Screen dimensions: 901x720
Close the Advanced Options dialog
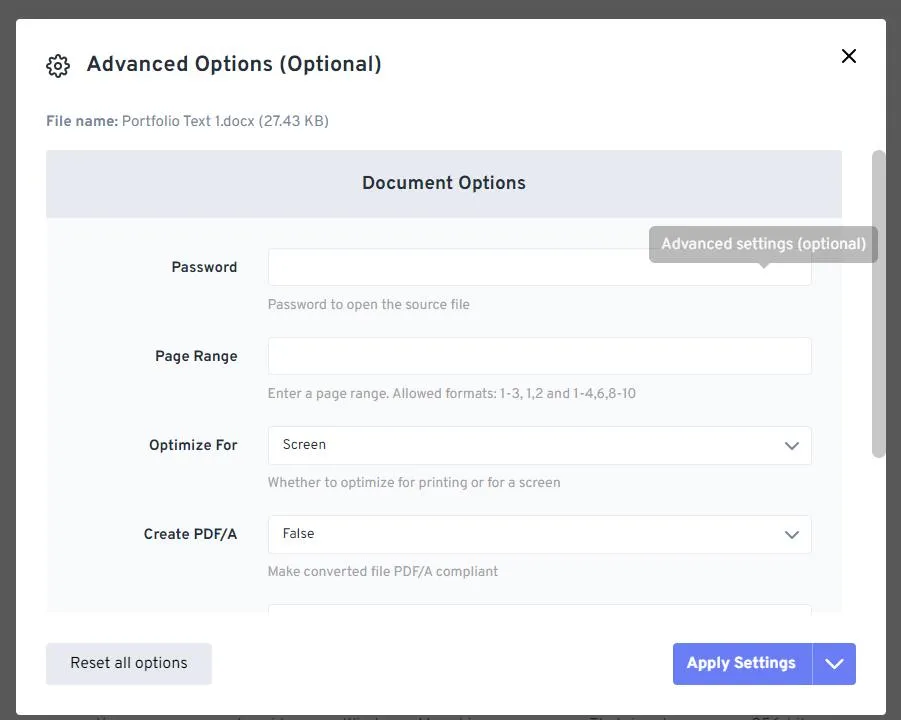[848, 56]
